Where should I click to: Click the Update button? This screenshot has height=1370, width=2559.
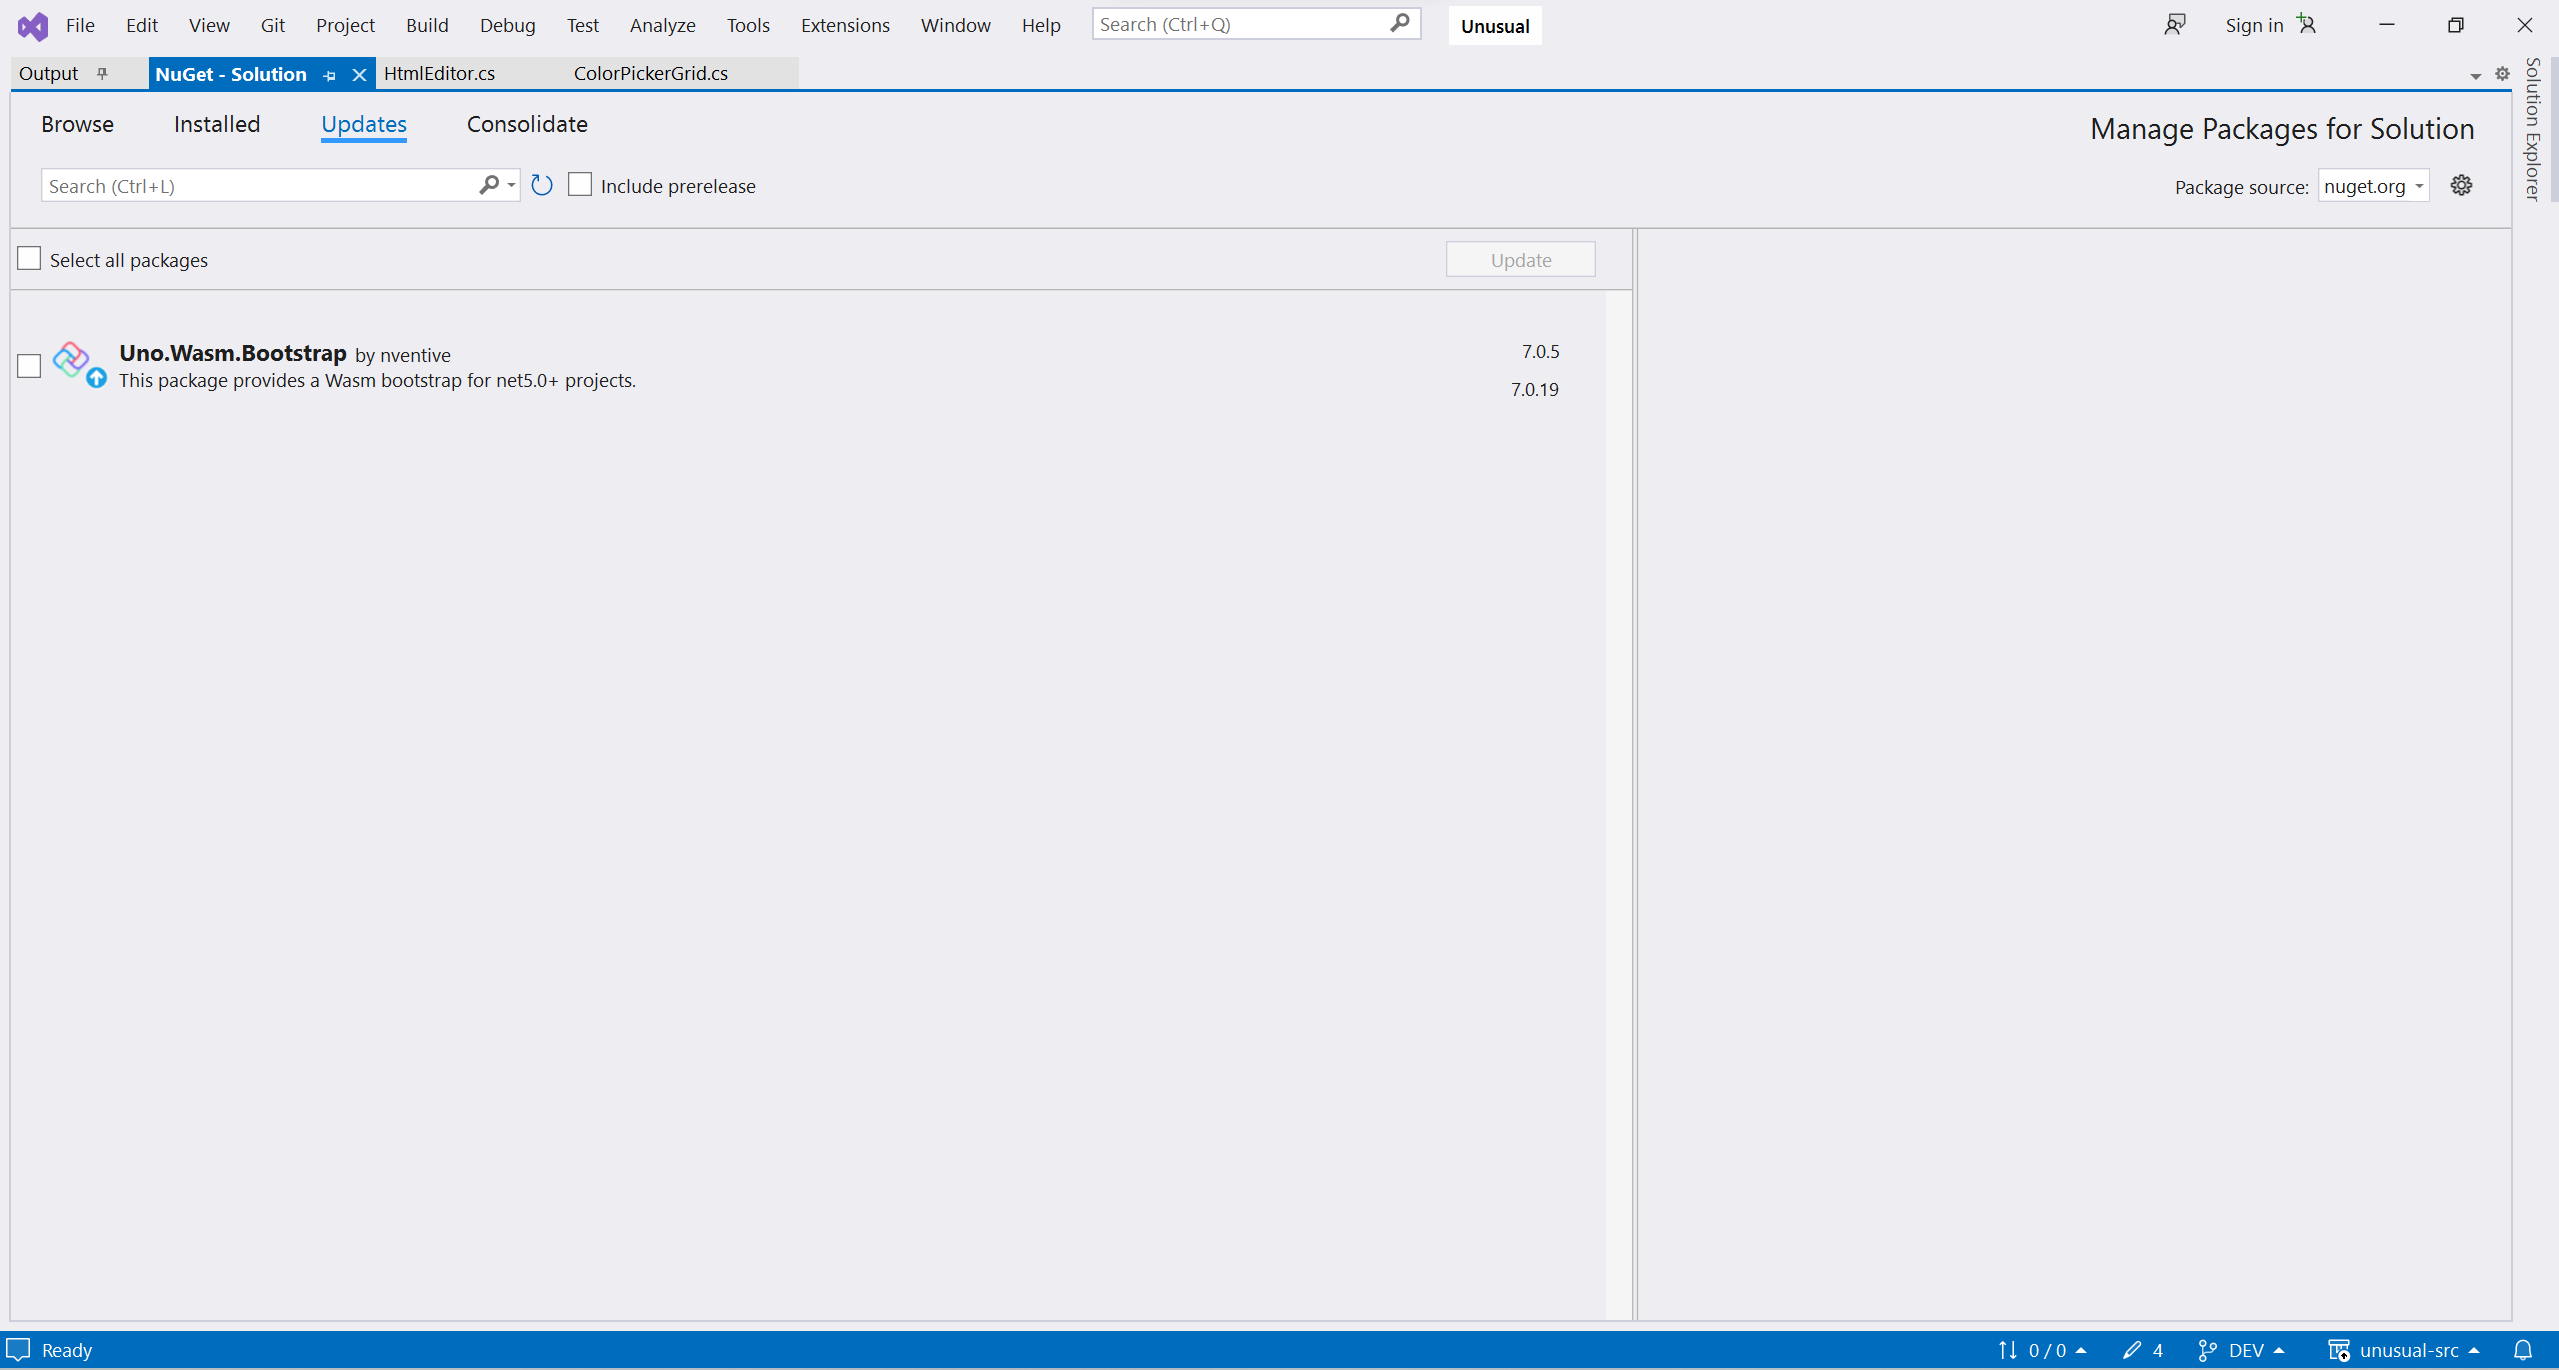coord(1520,260)
